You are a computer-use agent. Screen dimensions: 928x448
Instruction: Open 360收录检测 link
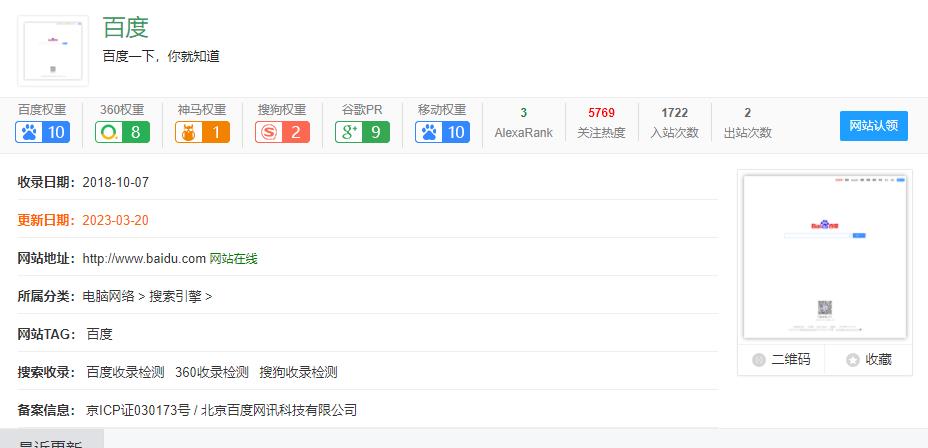point(212,372)
